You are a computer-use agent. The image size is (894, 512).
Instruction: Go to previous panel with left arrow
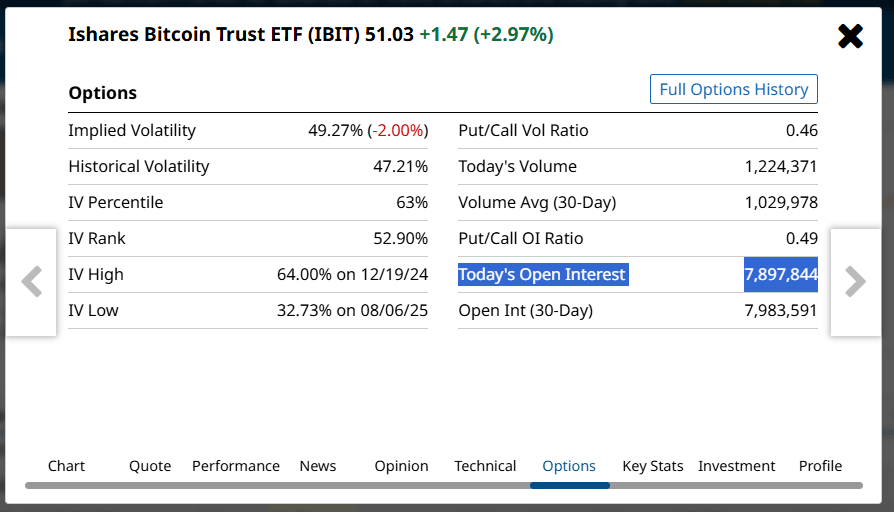point(32,282)
